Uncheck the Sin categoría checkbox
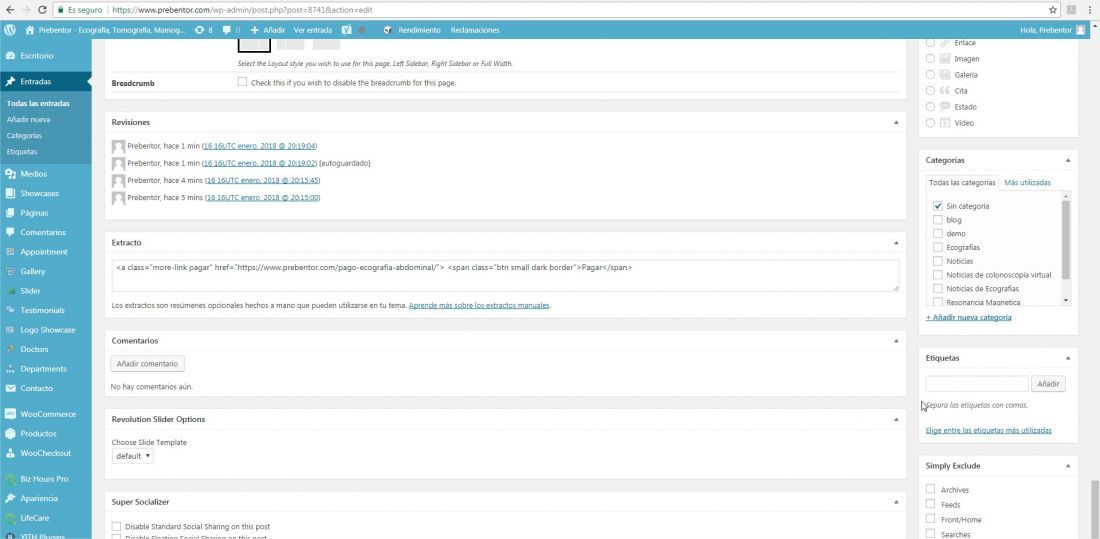The height and width of the screenshot is (539, 1100). (x=938, y=206)
